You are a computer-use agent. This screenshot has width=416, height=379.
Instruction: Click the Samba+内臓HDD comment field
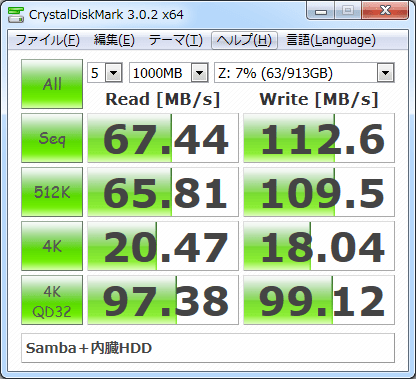(x=208, y=348)
